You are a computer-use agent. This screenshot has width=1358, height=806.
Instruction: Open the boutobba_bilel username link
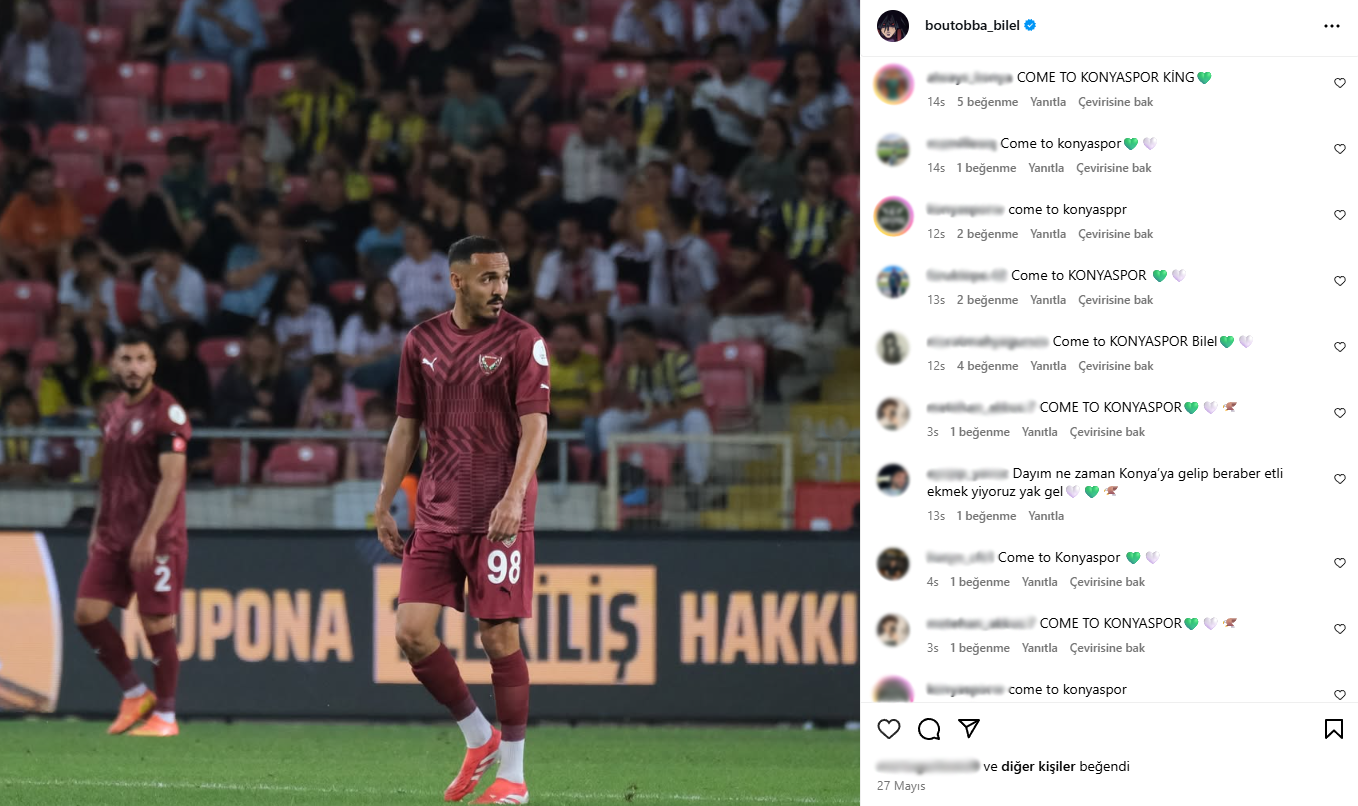972,26
